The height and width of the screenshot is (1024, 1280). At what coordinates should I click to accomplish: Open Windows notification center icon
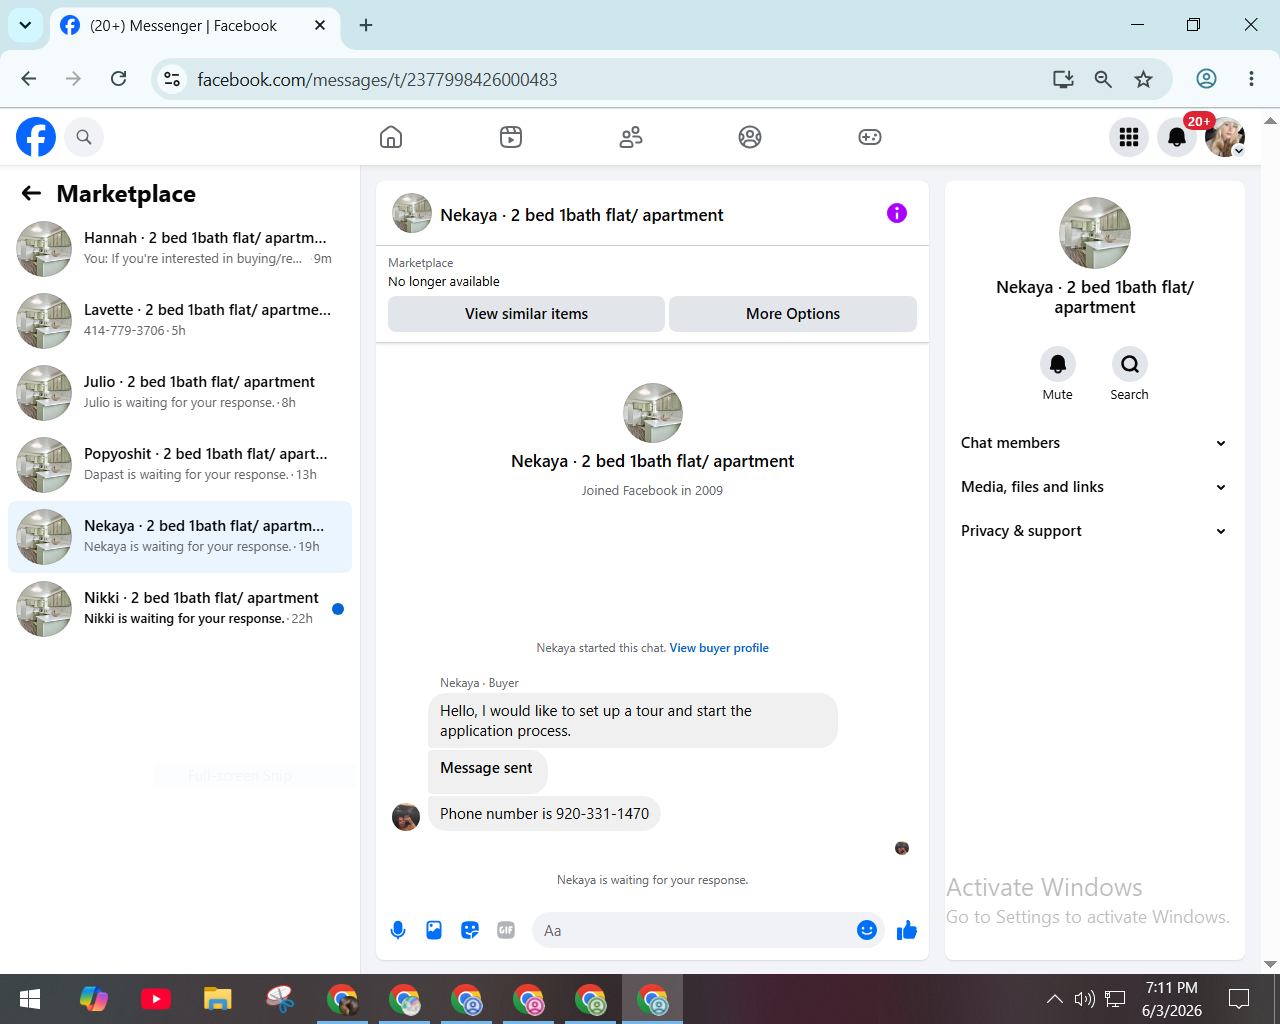point(1239,999)
